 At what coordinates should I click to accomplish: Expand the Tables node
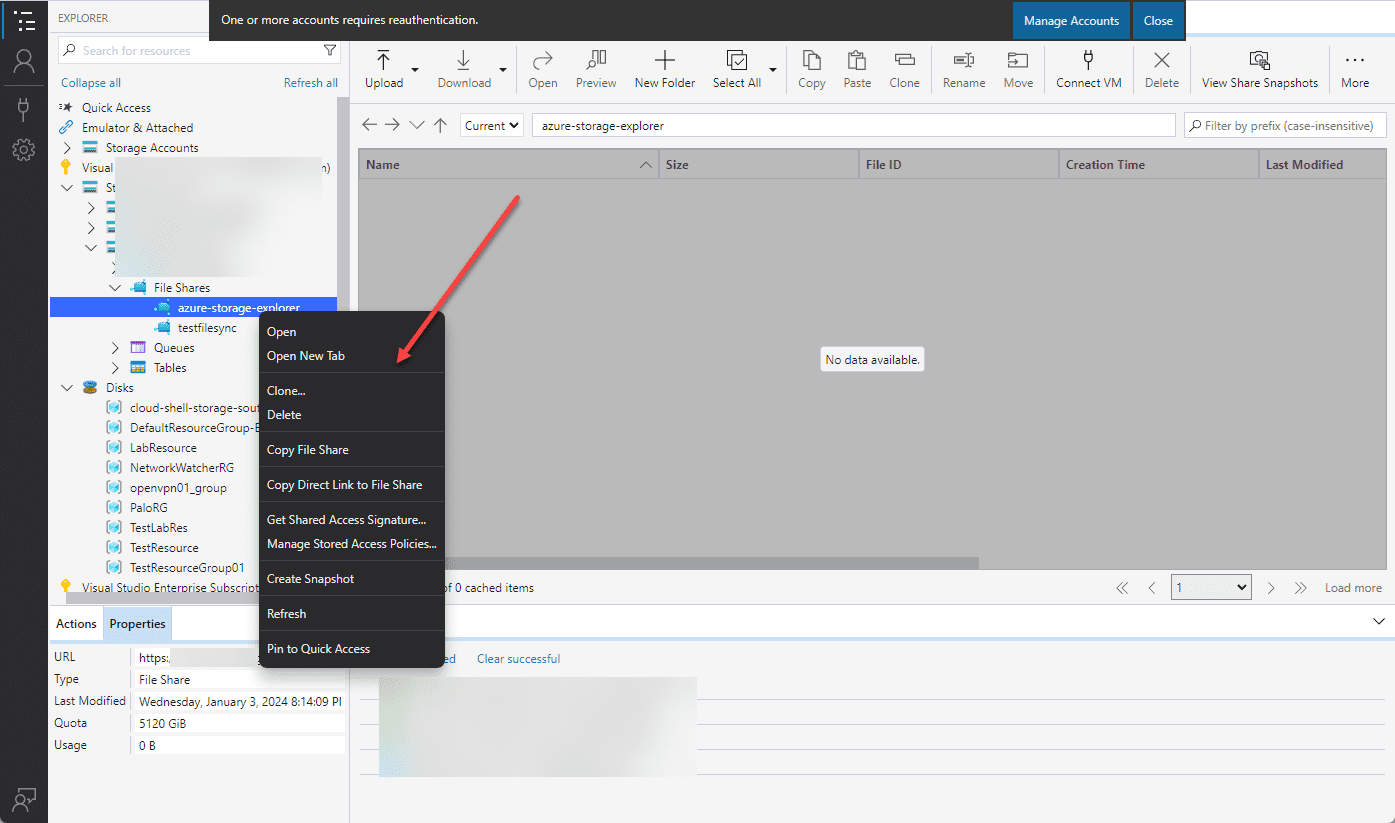[115, 368]
